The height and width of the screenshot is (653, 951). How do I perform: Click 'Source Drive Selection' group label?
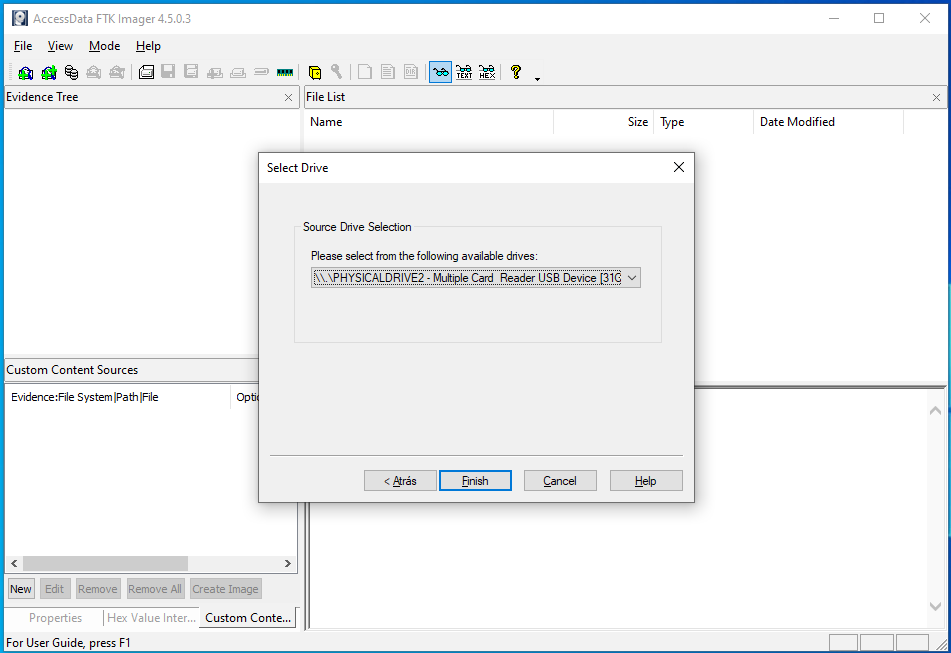coord(357,227)
